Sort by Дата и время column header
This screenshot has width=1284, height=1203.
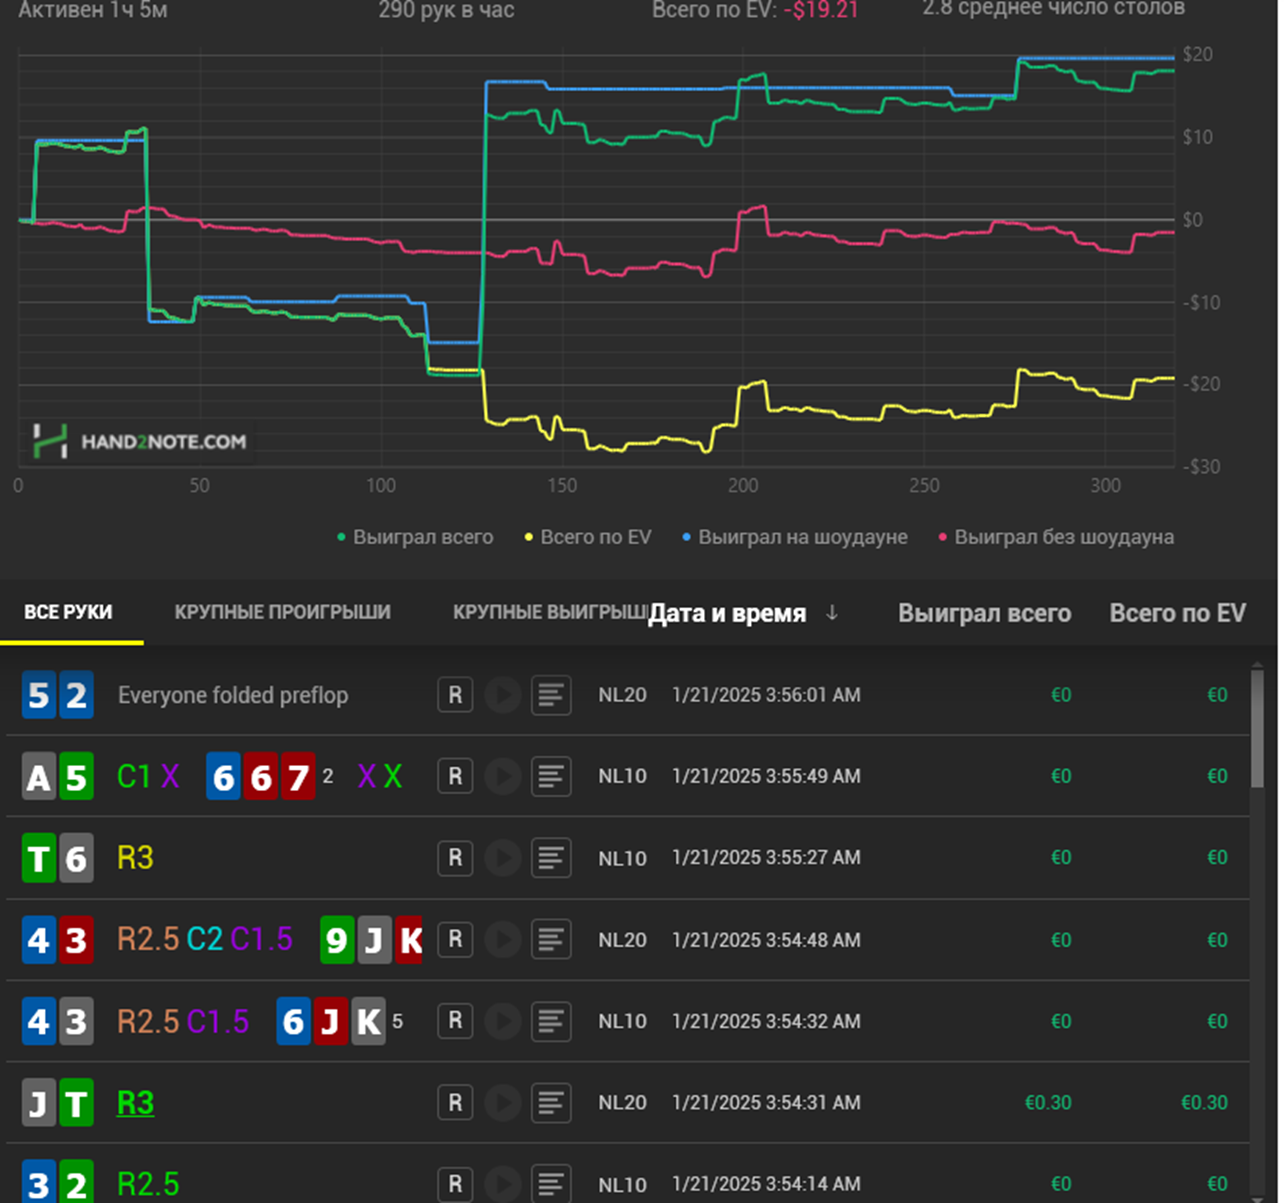(727, 613)
